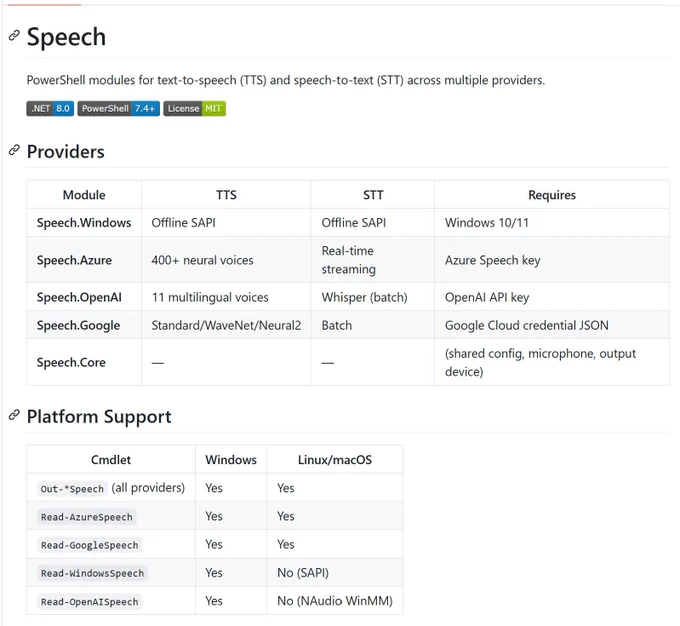
Task: Click Linux/macOS Yes in Read-GoogleSpeech row
Action: pos(335,544)
